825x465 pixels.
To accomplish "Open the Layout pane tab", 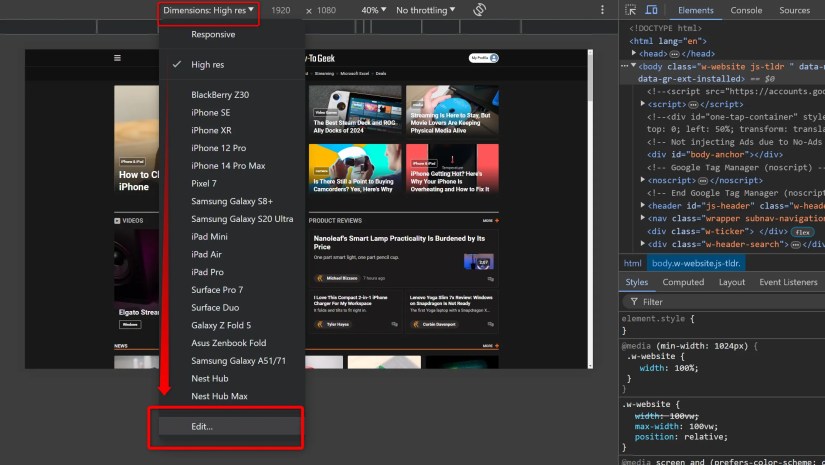I will coord(732,282).
